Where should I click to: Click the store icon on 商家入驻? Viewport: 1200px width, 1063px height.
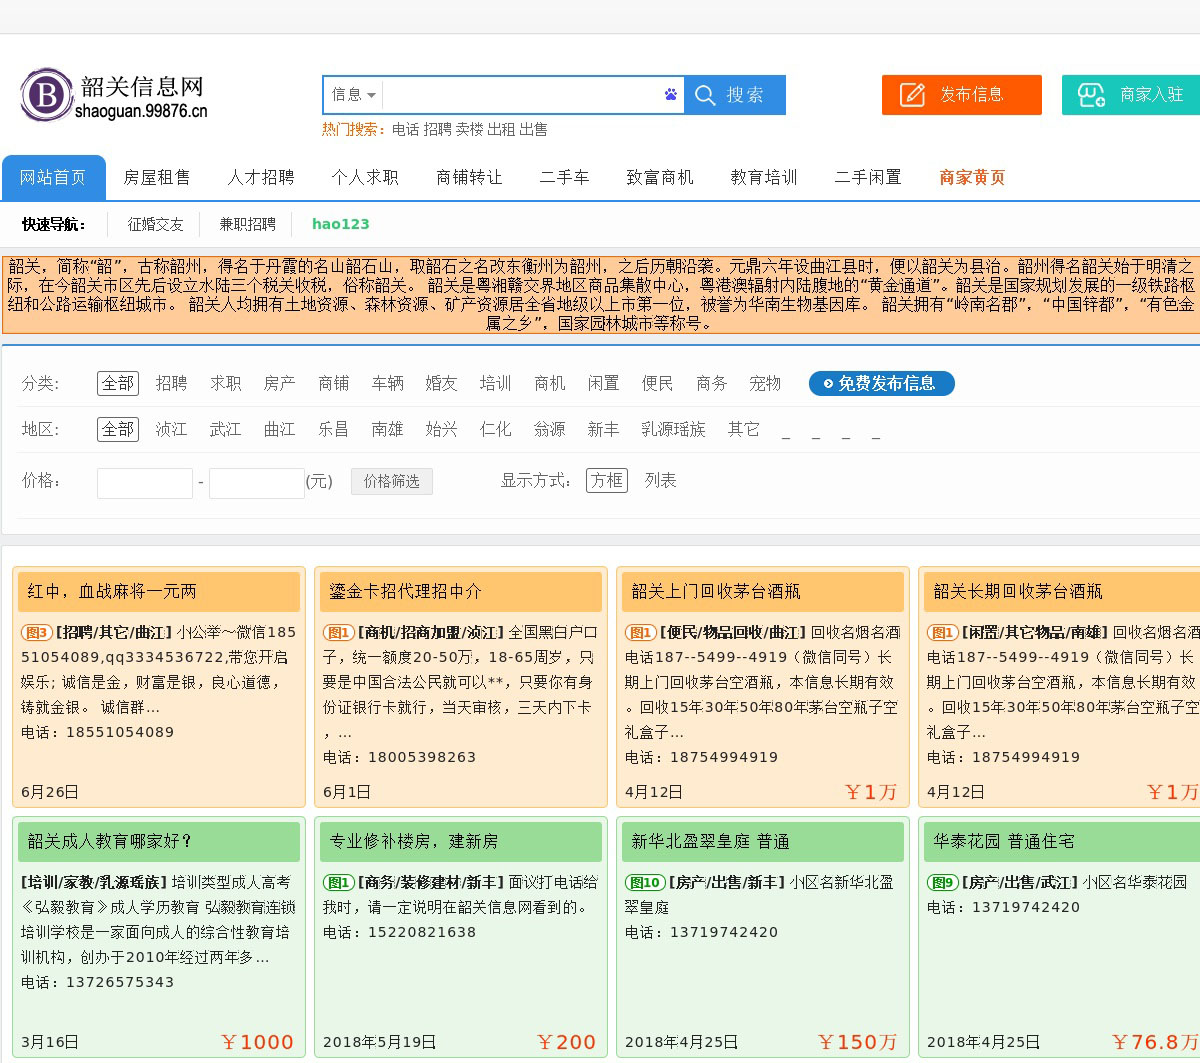click(1091, 95)
